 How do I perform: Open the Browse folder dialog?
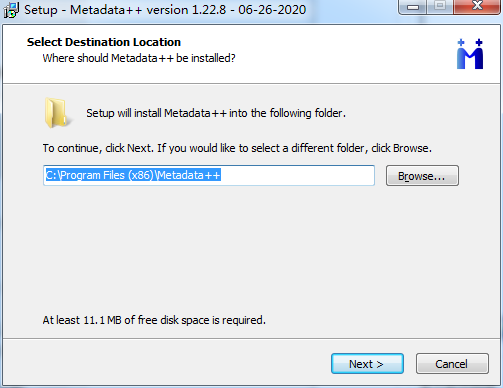pyautogui.click(x=422, y=176)
